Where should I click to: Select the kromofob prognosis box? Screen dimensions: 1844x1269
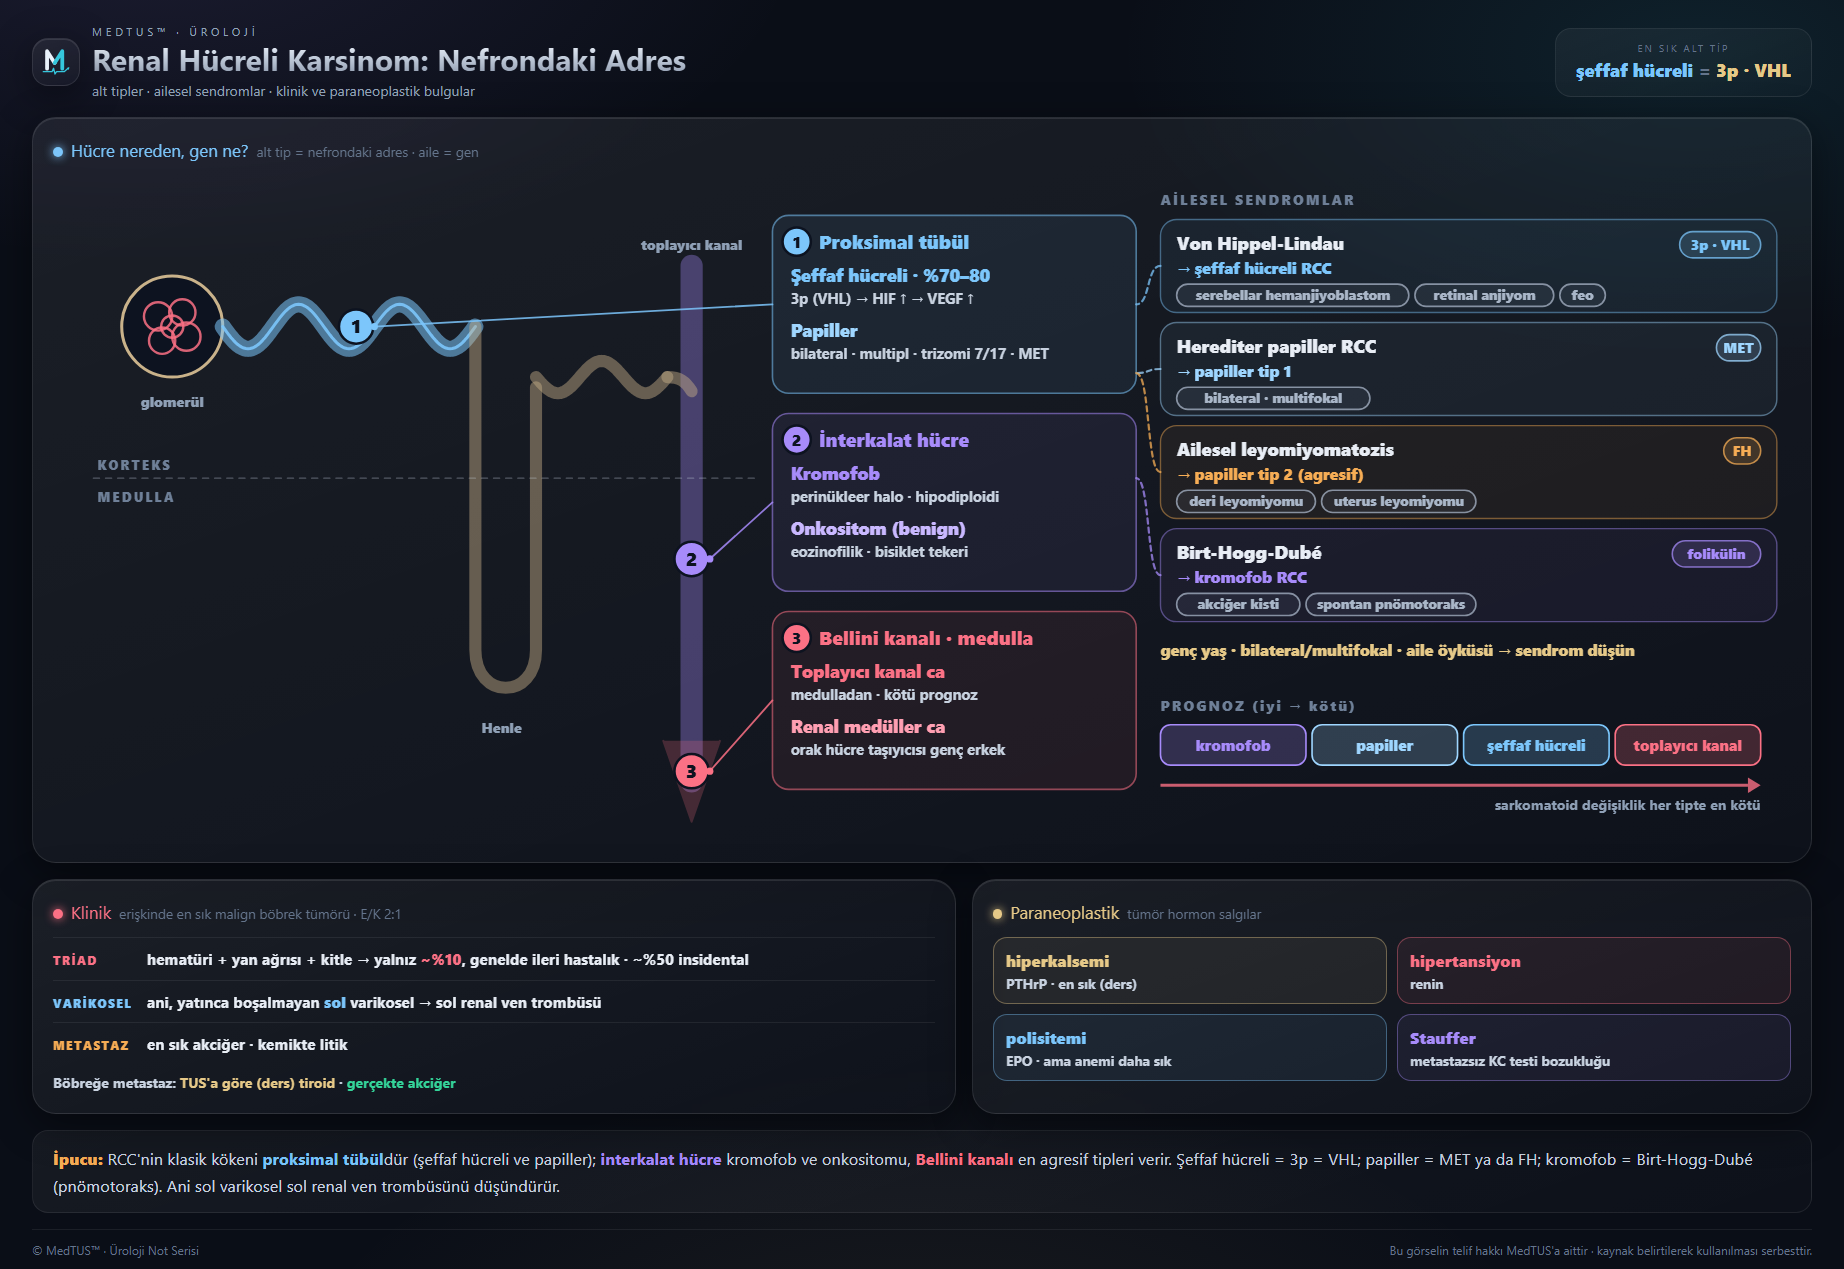(1233, 745)
